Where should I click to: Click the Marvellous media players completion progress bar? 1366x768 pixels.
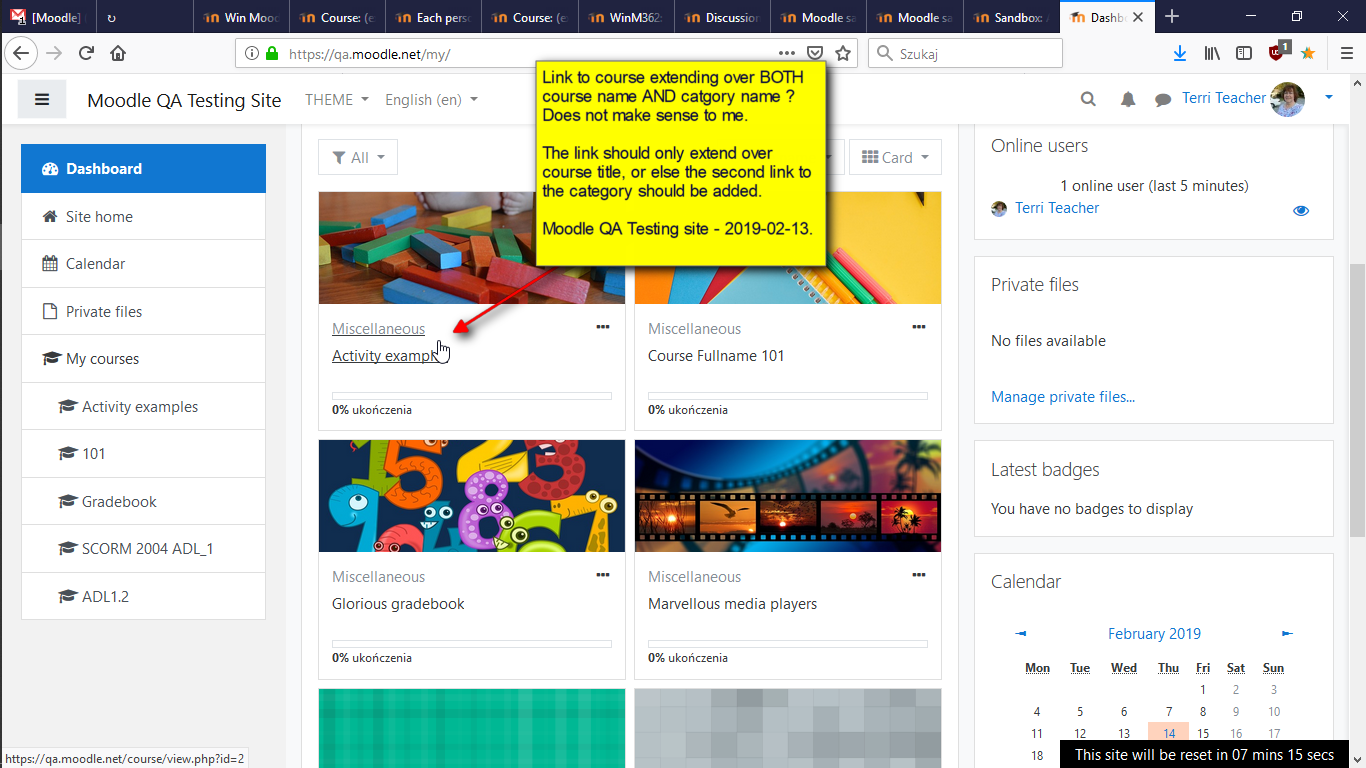tap(788, 644)
